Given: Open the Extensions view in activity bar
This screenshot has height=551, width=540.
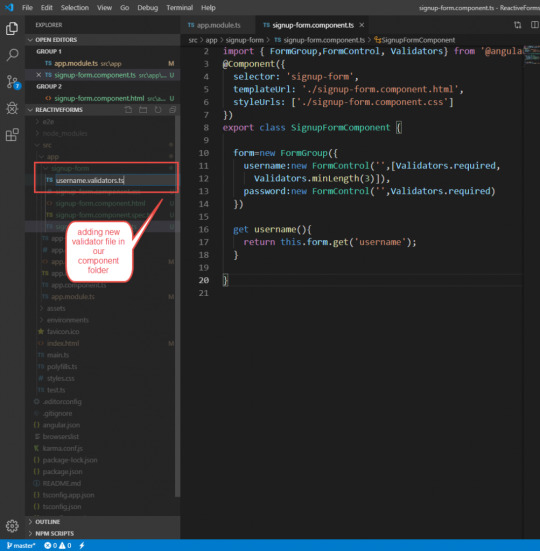Looking at the screenshot, I should coord(12,135).
